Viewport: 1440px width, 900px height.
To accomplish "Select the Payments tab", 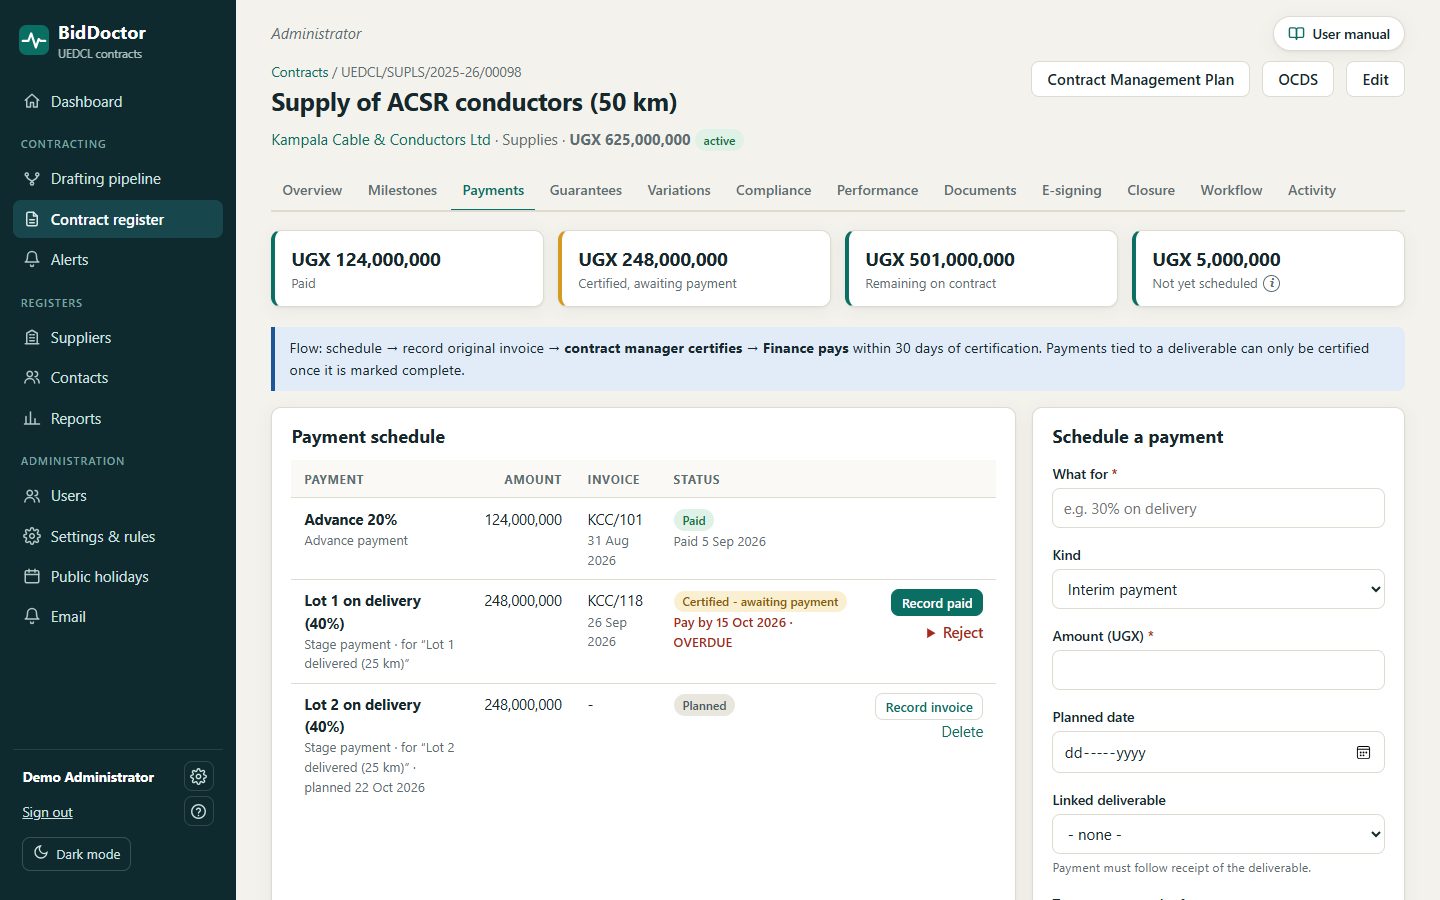I will tap(493, 190).
